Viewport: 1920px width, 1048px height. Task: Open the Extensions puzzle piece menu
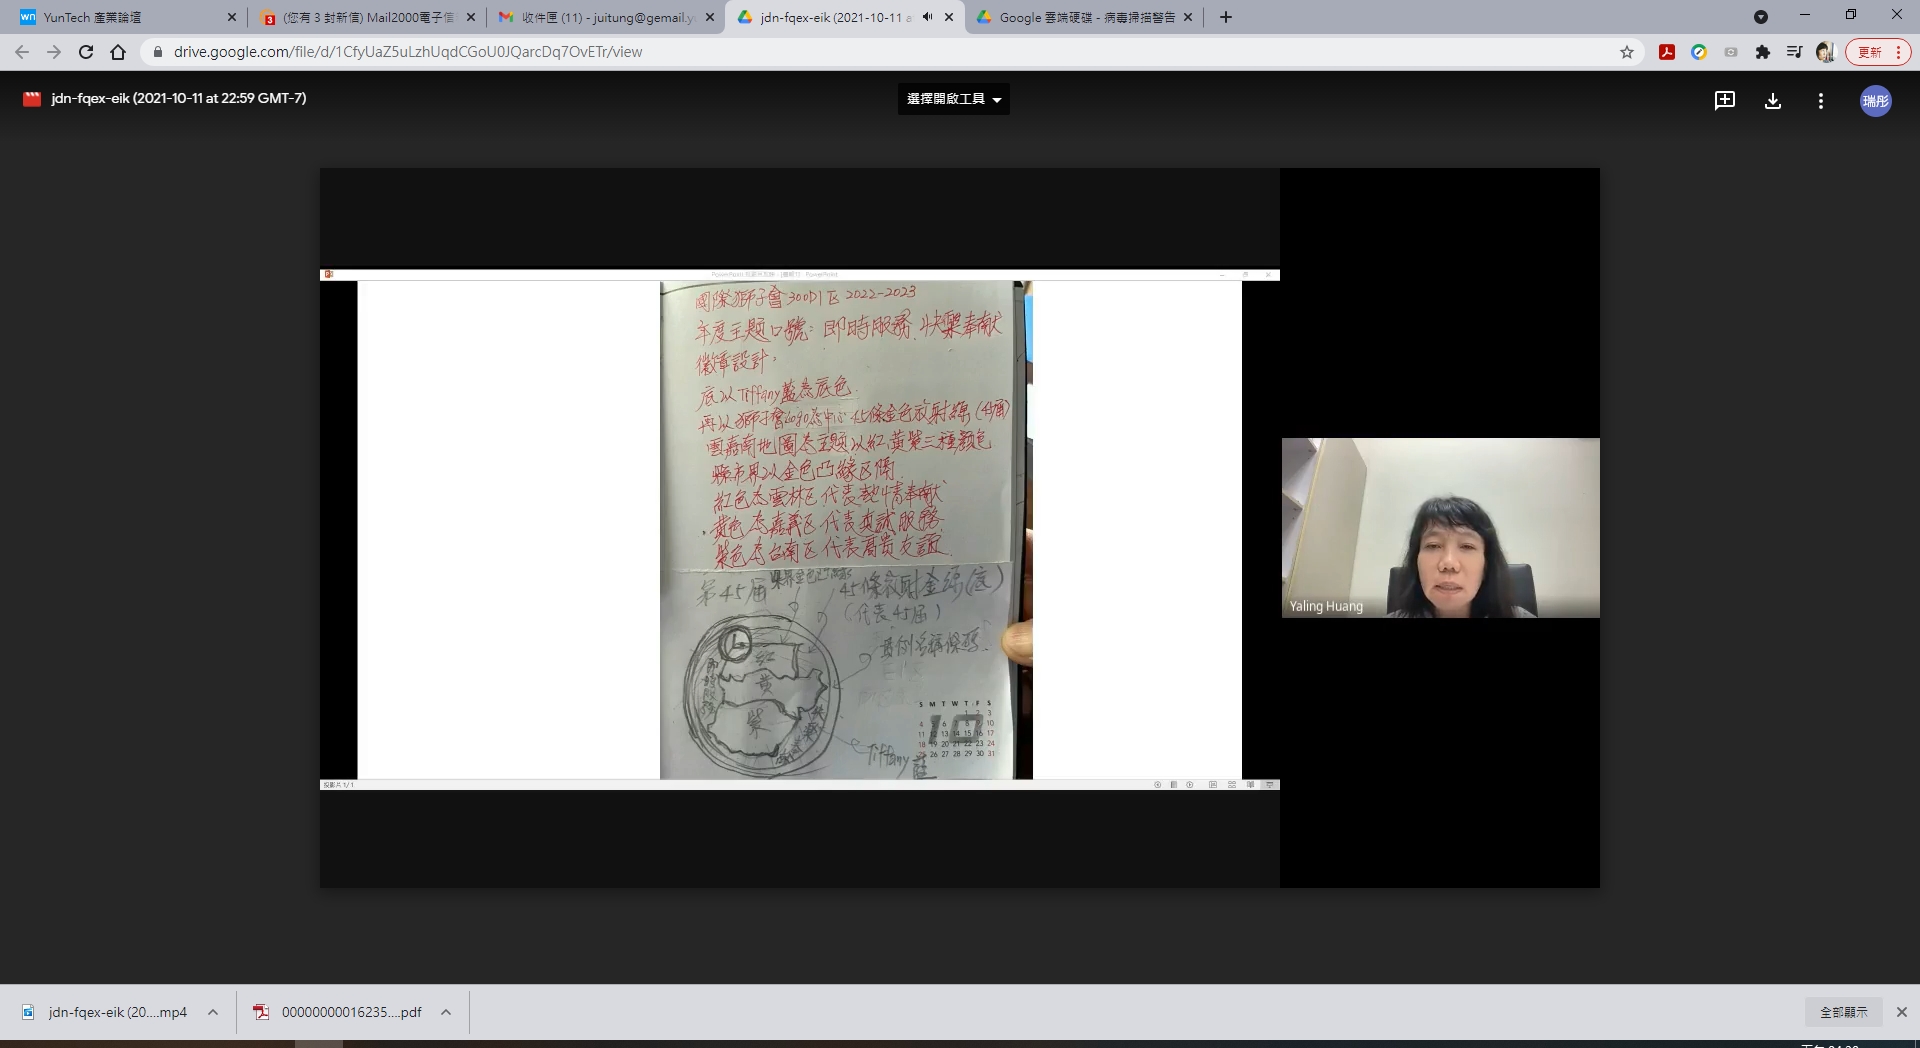[x=1762, y=52]
